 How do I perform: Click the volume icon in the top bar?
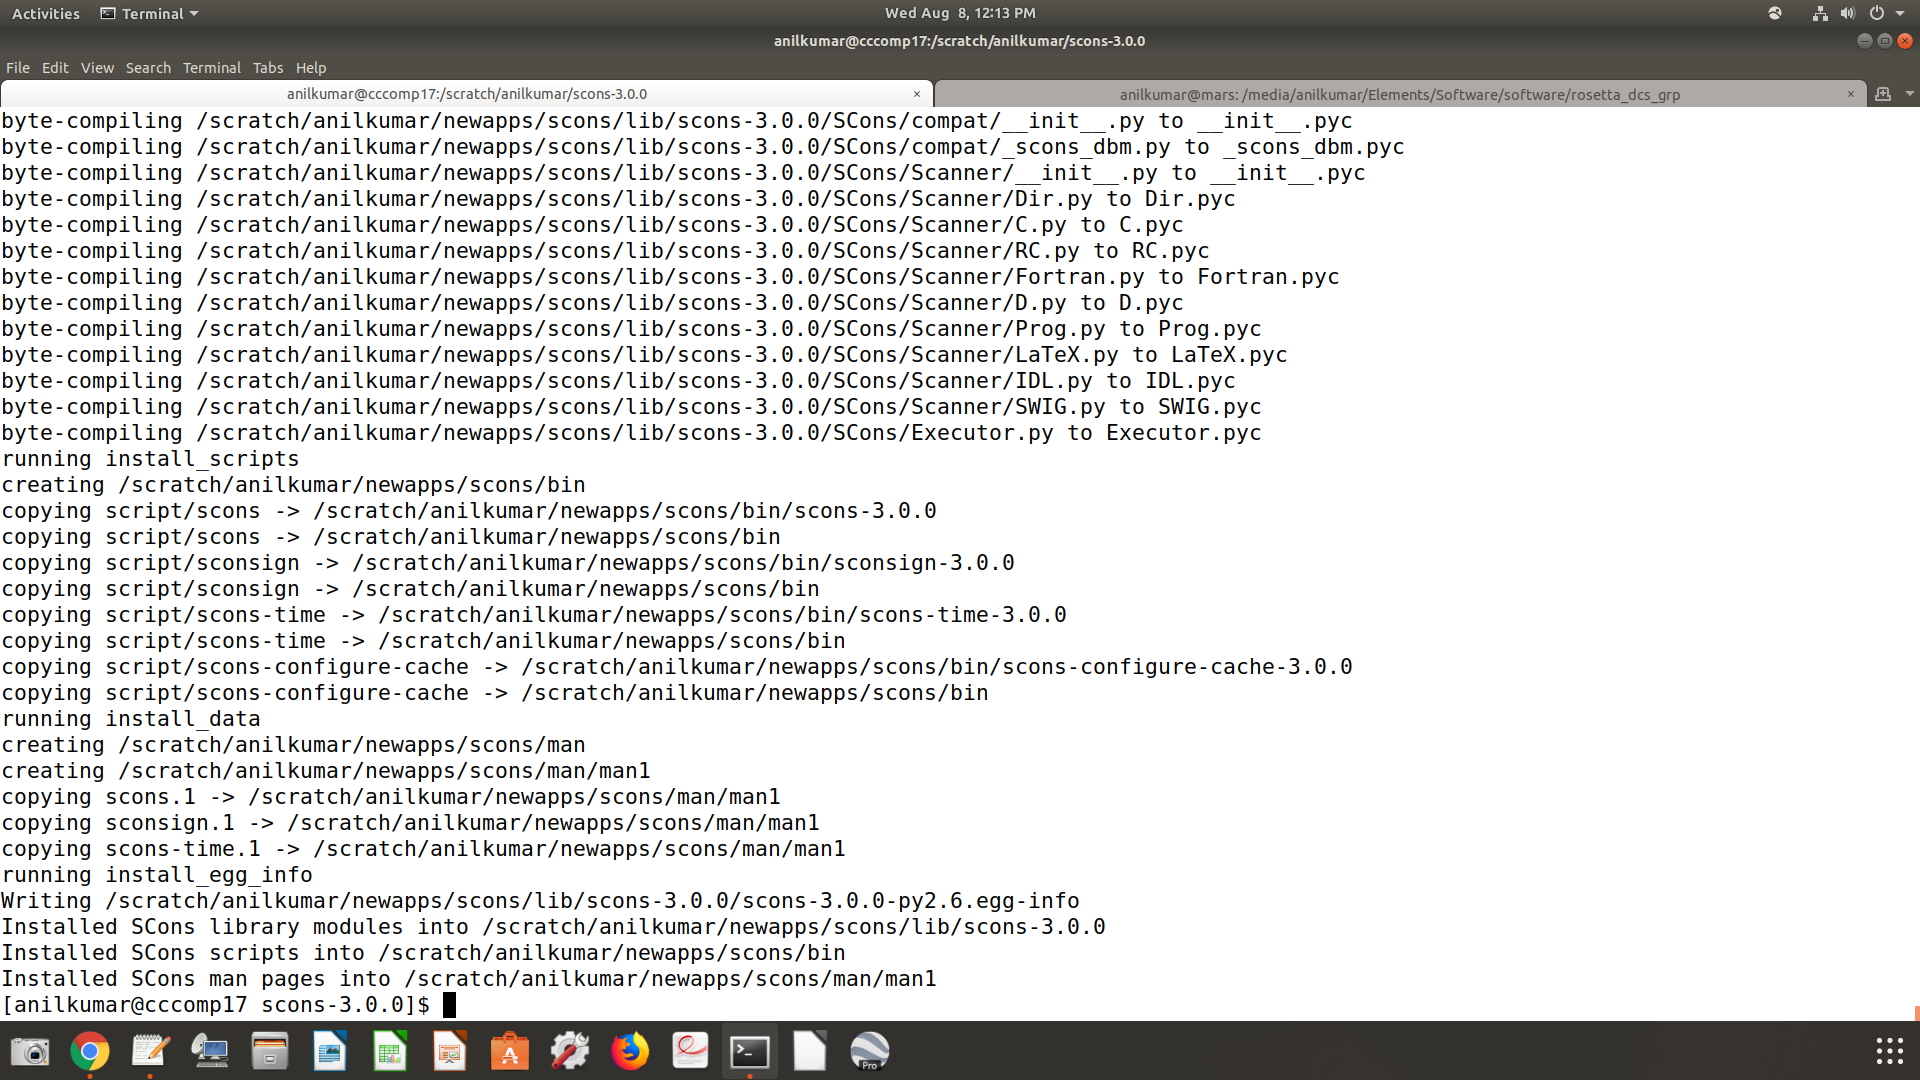[1847, 14]
